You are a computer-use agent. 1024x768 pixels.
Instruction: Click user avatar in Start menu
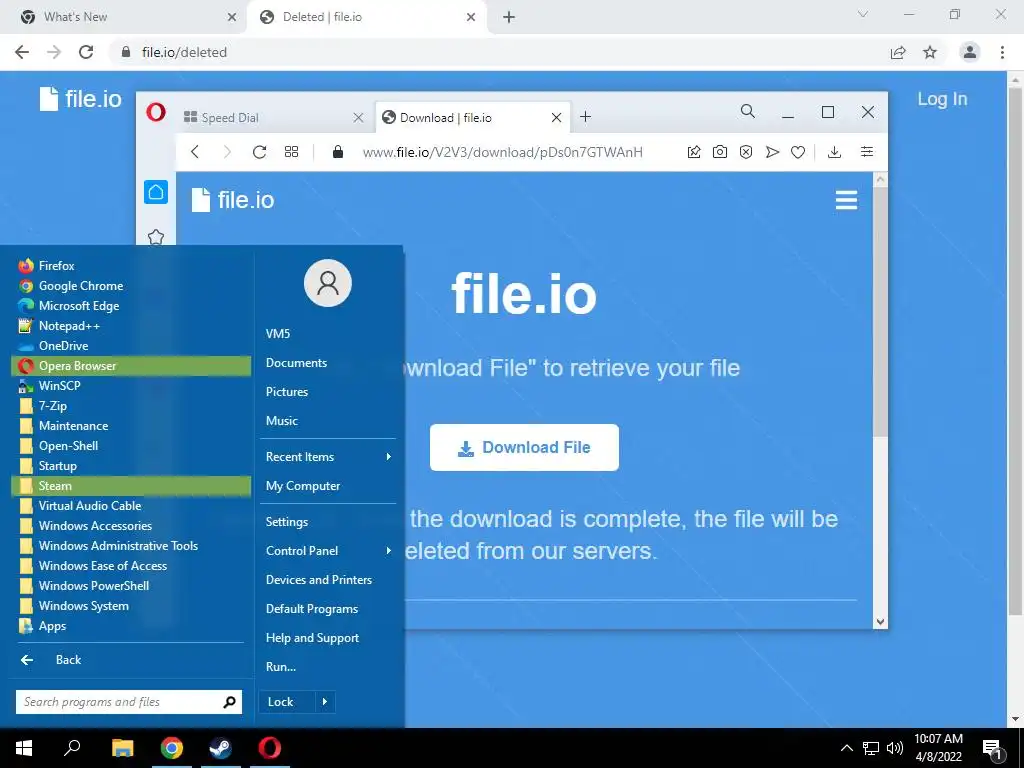(x=328, y=283)
